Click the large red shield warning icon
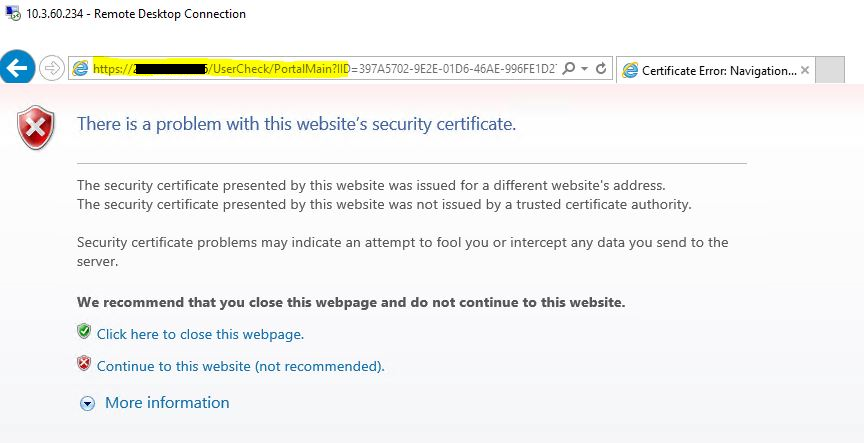Viewport: 864px width, 443px height. (37, 127)
